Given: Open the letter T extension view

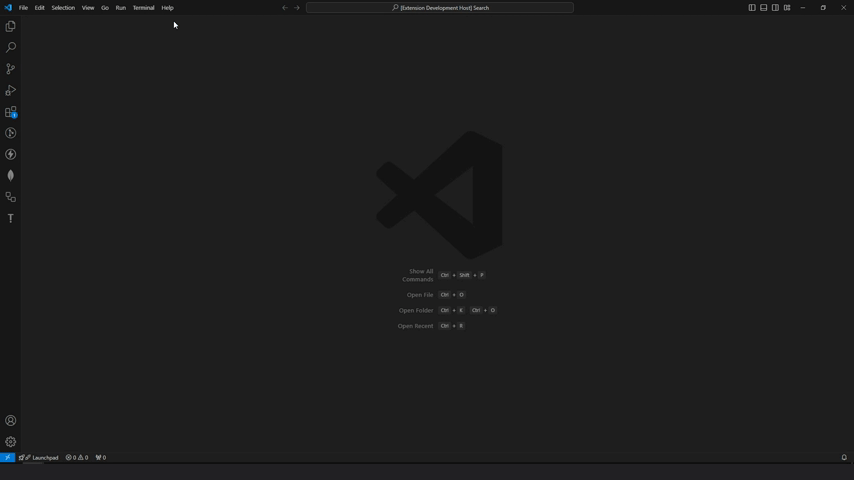Looking at the screenshot, I should pos(10,218).
